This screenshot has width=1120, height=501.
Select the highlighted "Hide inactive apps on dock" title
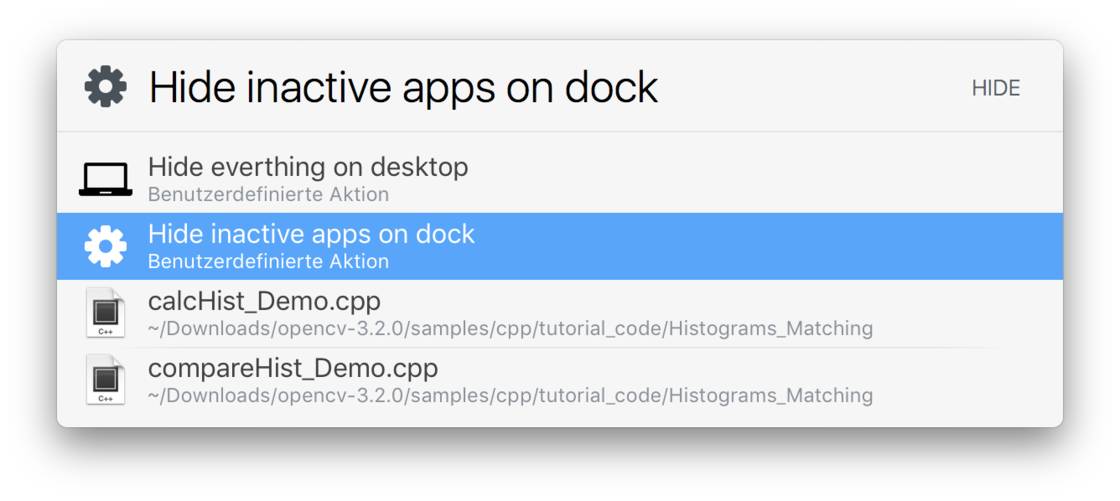tap(311, 234)
